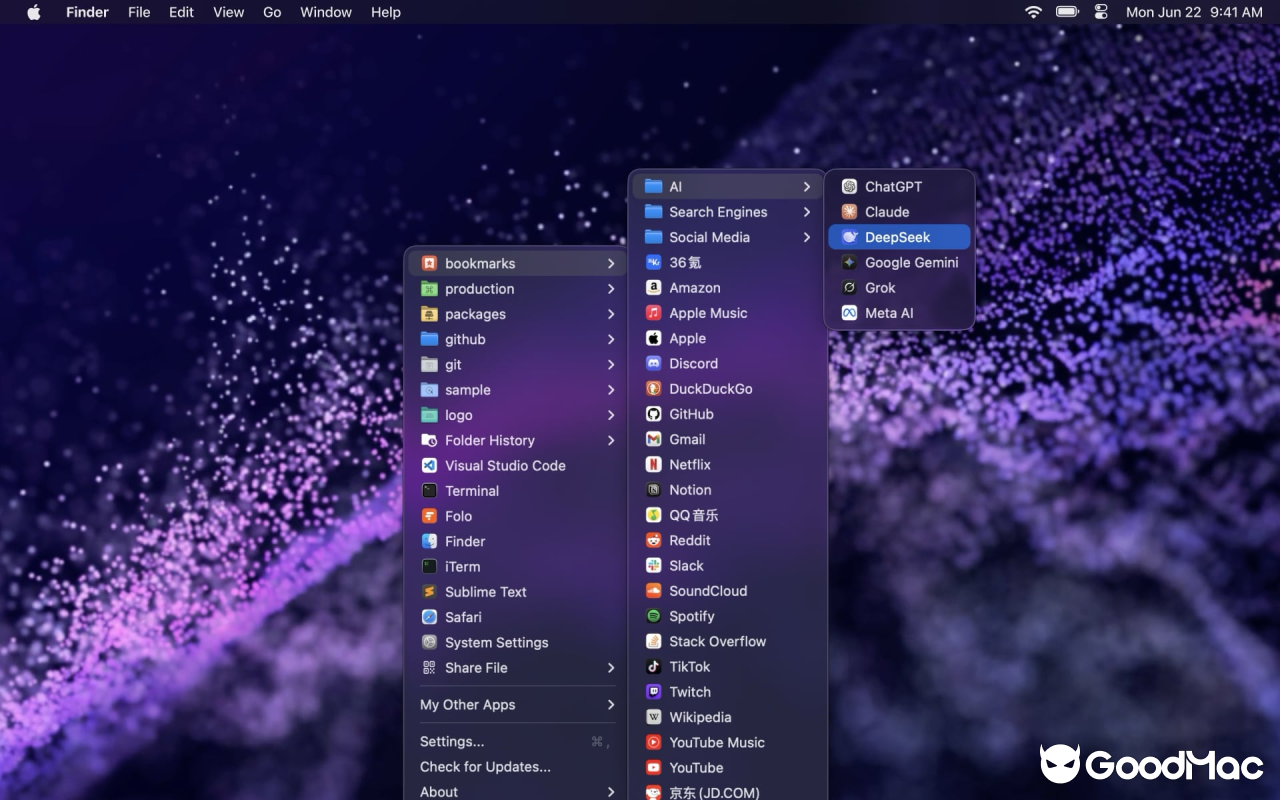Viewport: 1280px width, 800px height.
Task: Click the Notion icon
Action: 653,490
